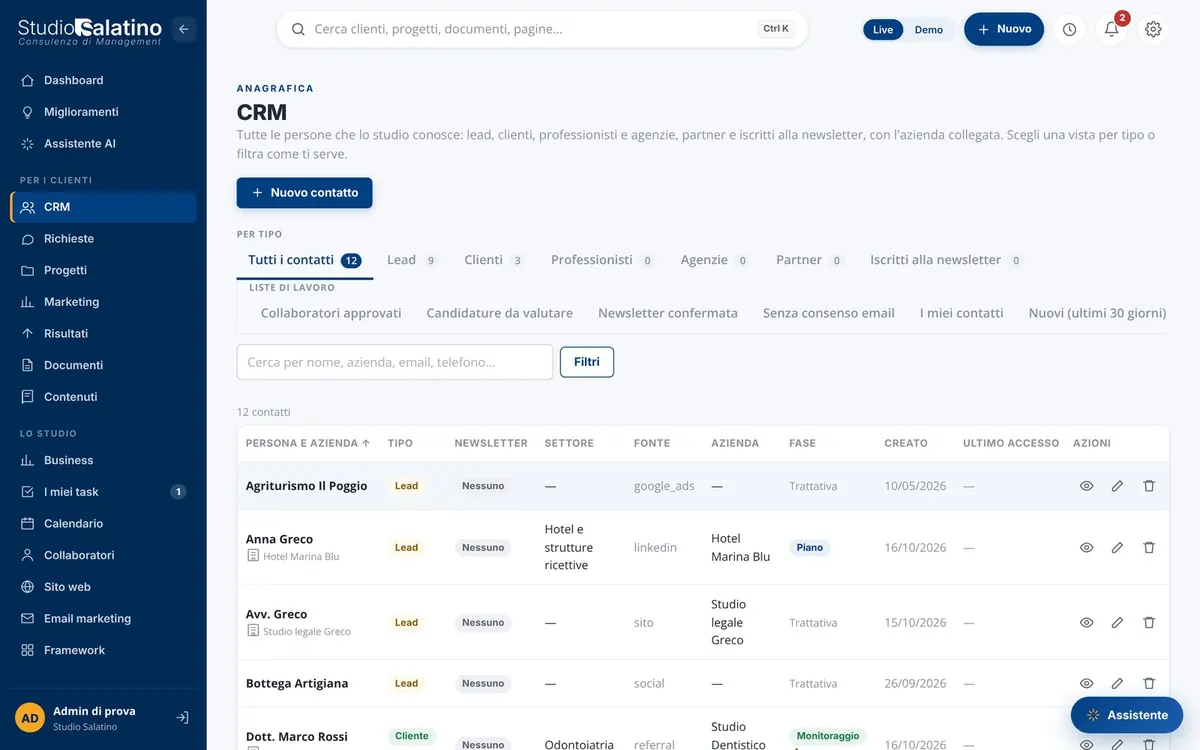Delete Agriturismo Il Poggio with trash icon
Image resolution: width=1200 pixels, height=750 pixels.
tap(1149, 486)
